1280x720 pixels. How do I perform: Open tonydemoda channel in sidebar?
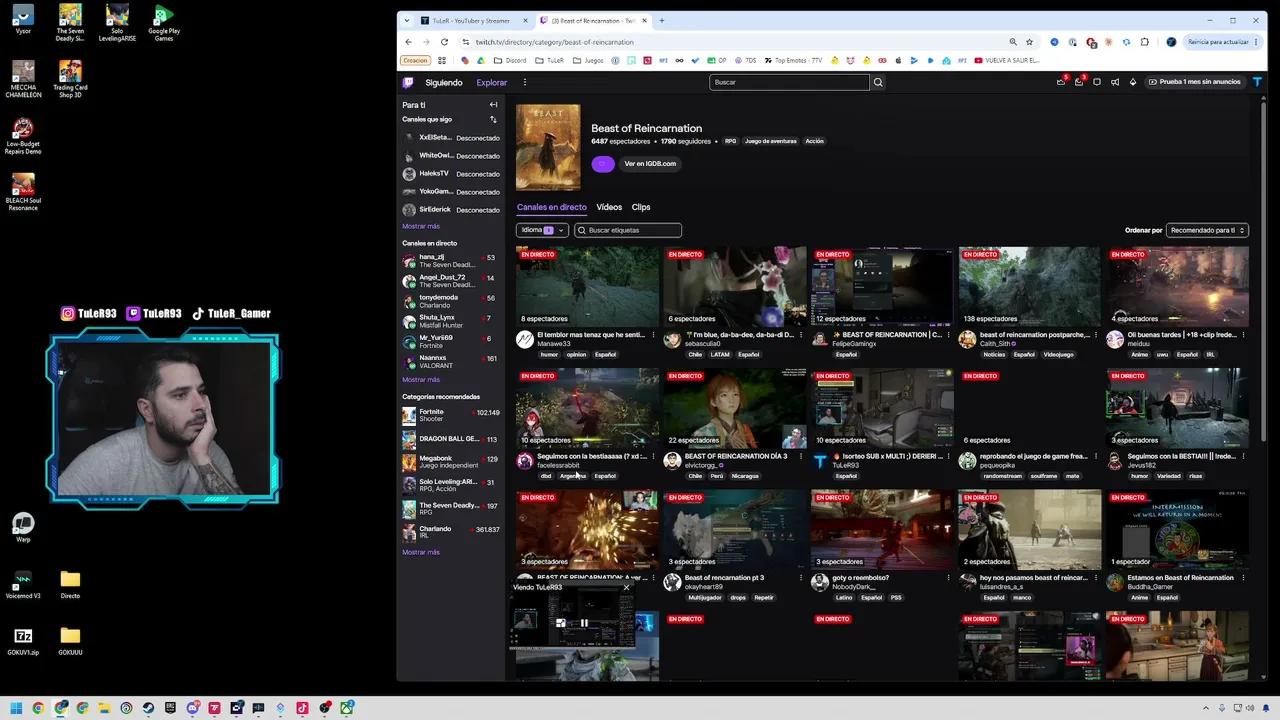pyautogui.click(x=449, y=301)
